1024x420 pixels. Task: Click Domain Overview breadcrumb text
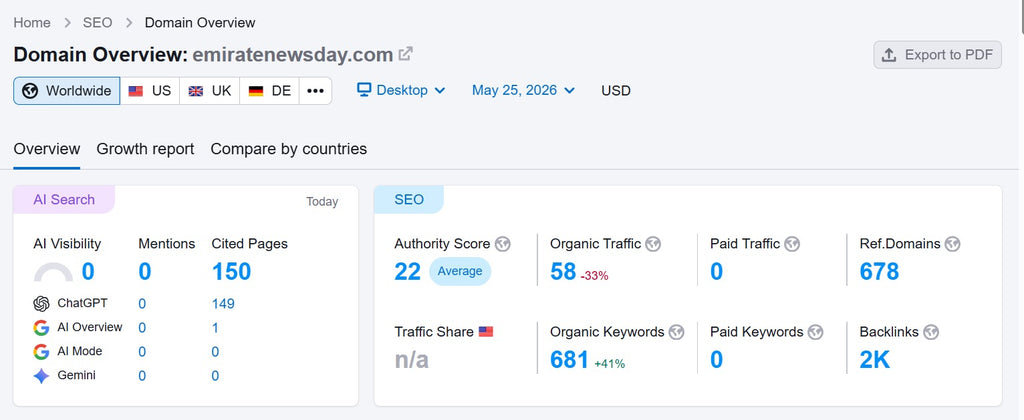[200, 23]
